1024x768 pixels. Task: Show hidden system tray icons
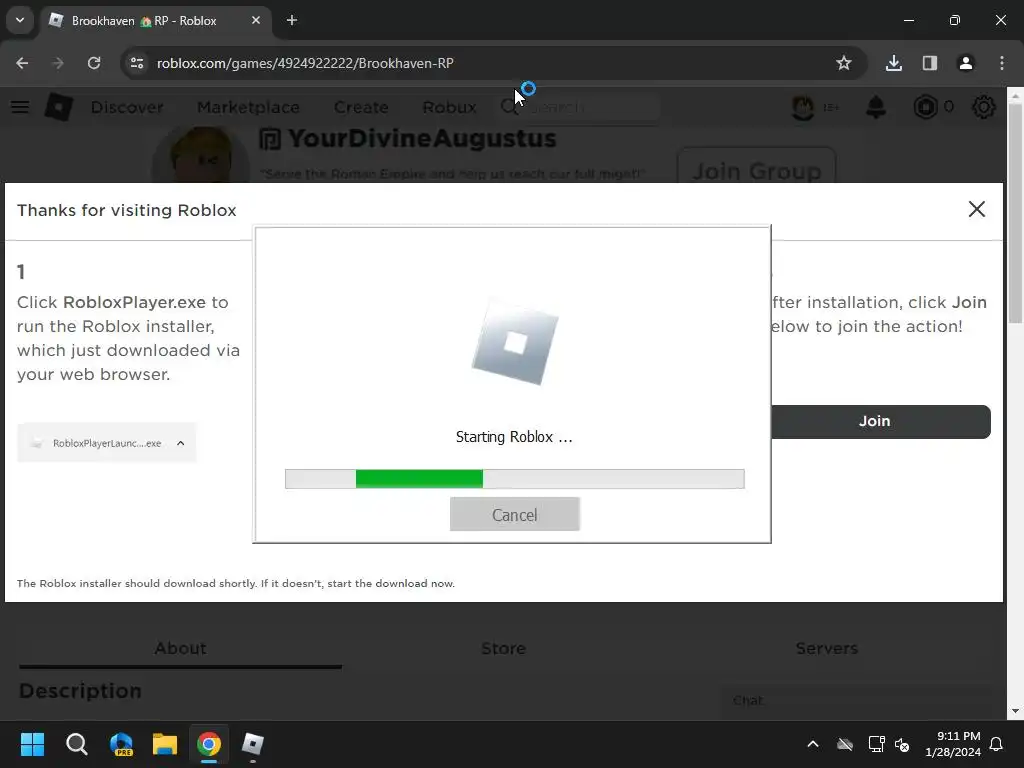pyautogui.click(x=813, y=744)
